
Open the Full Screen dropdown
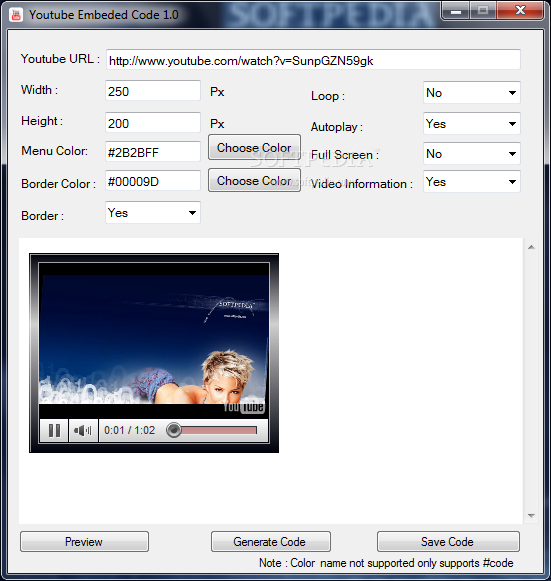472,154
